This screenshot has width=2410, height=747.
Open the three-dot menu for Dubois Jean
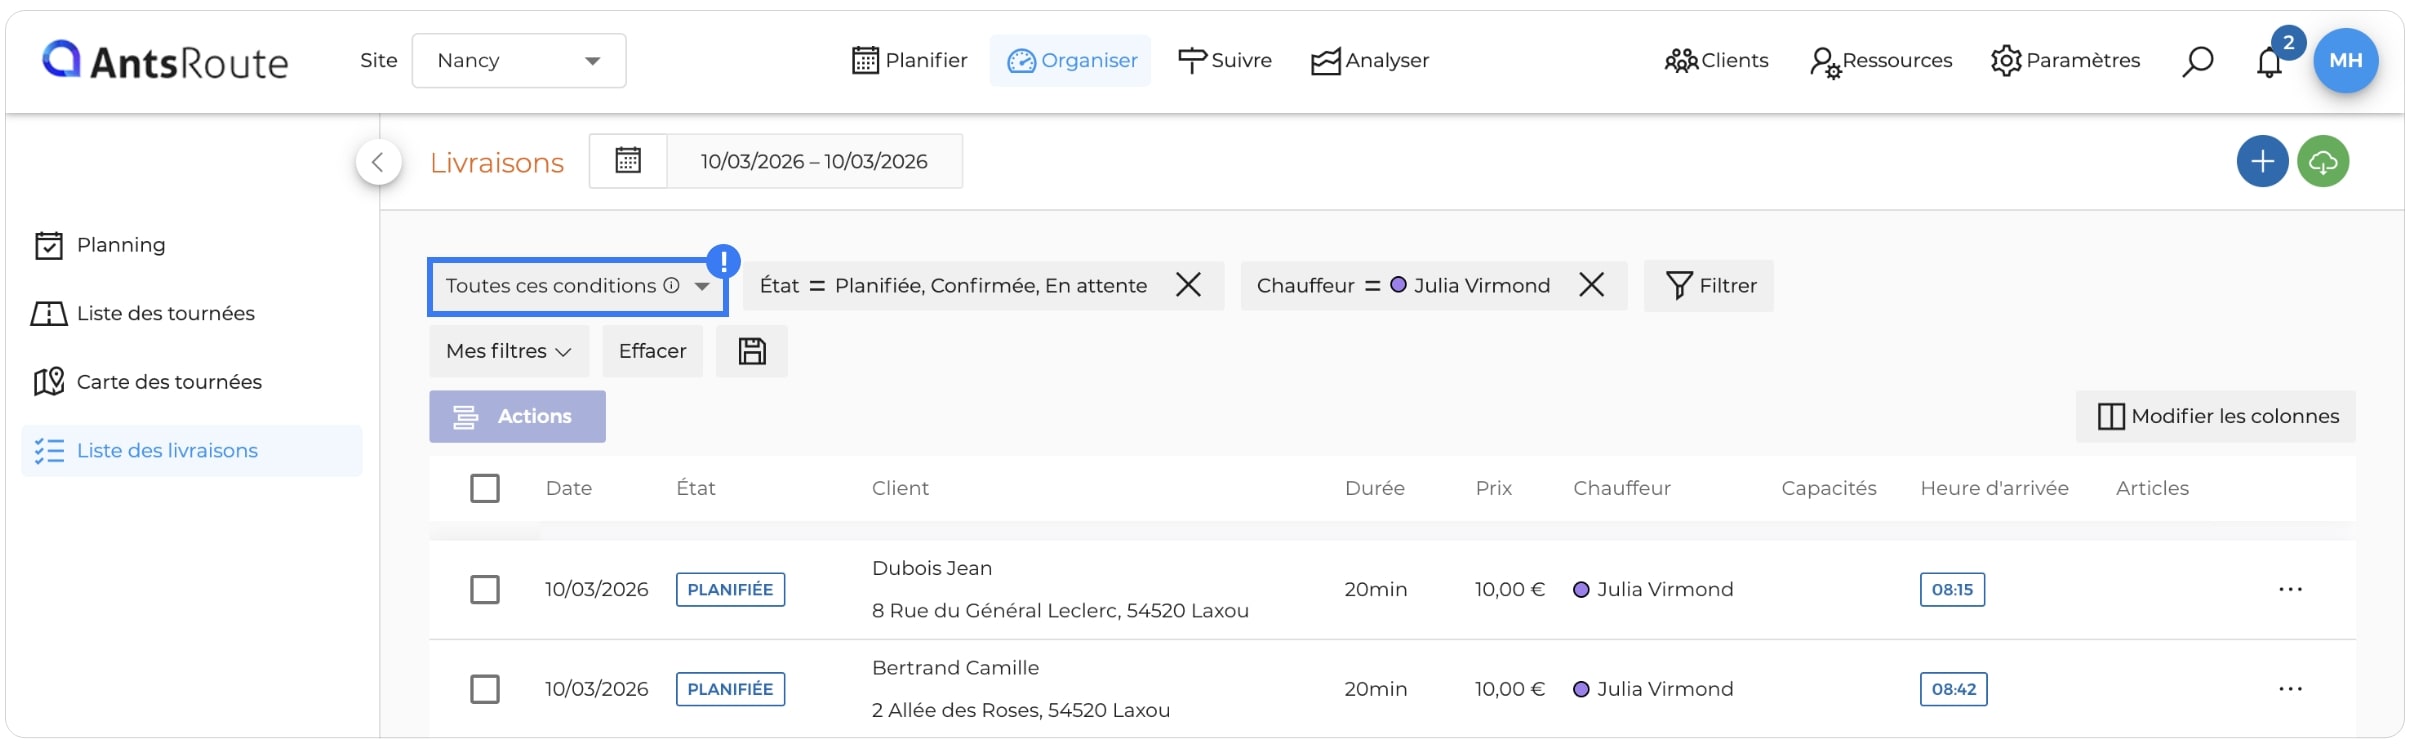pos(2291,590)
